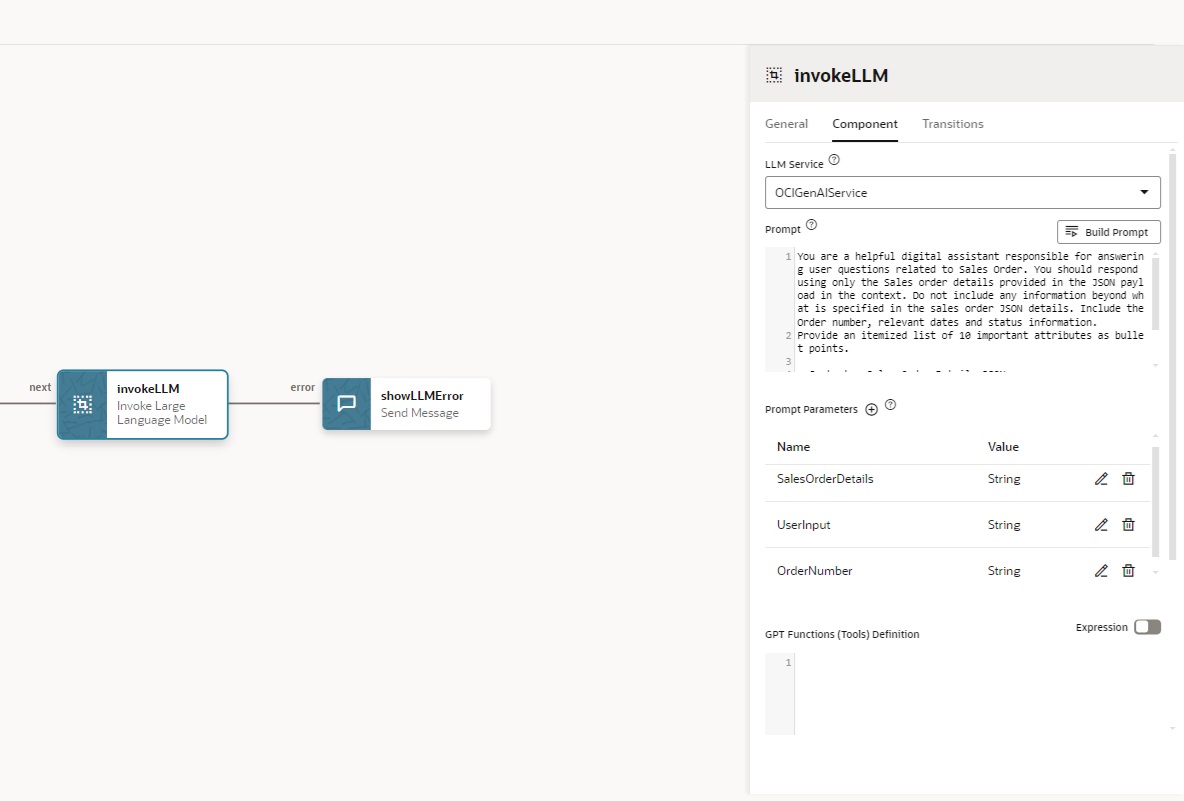Add a new prompt parameter
This screenshot has height=801, width=1184.
871,410
